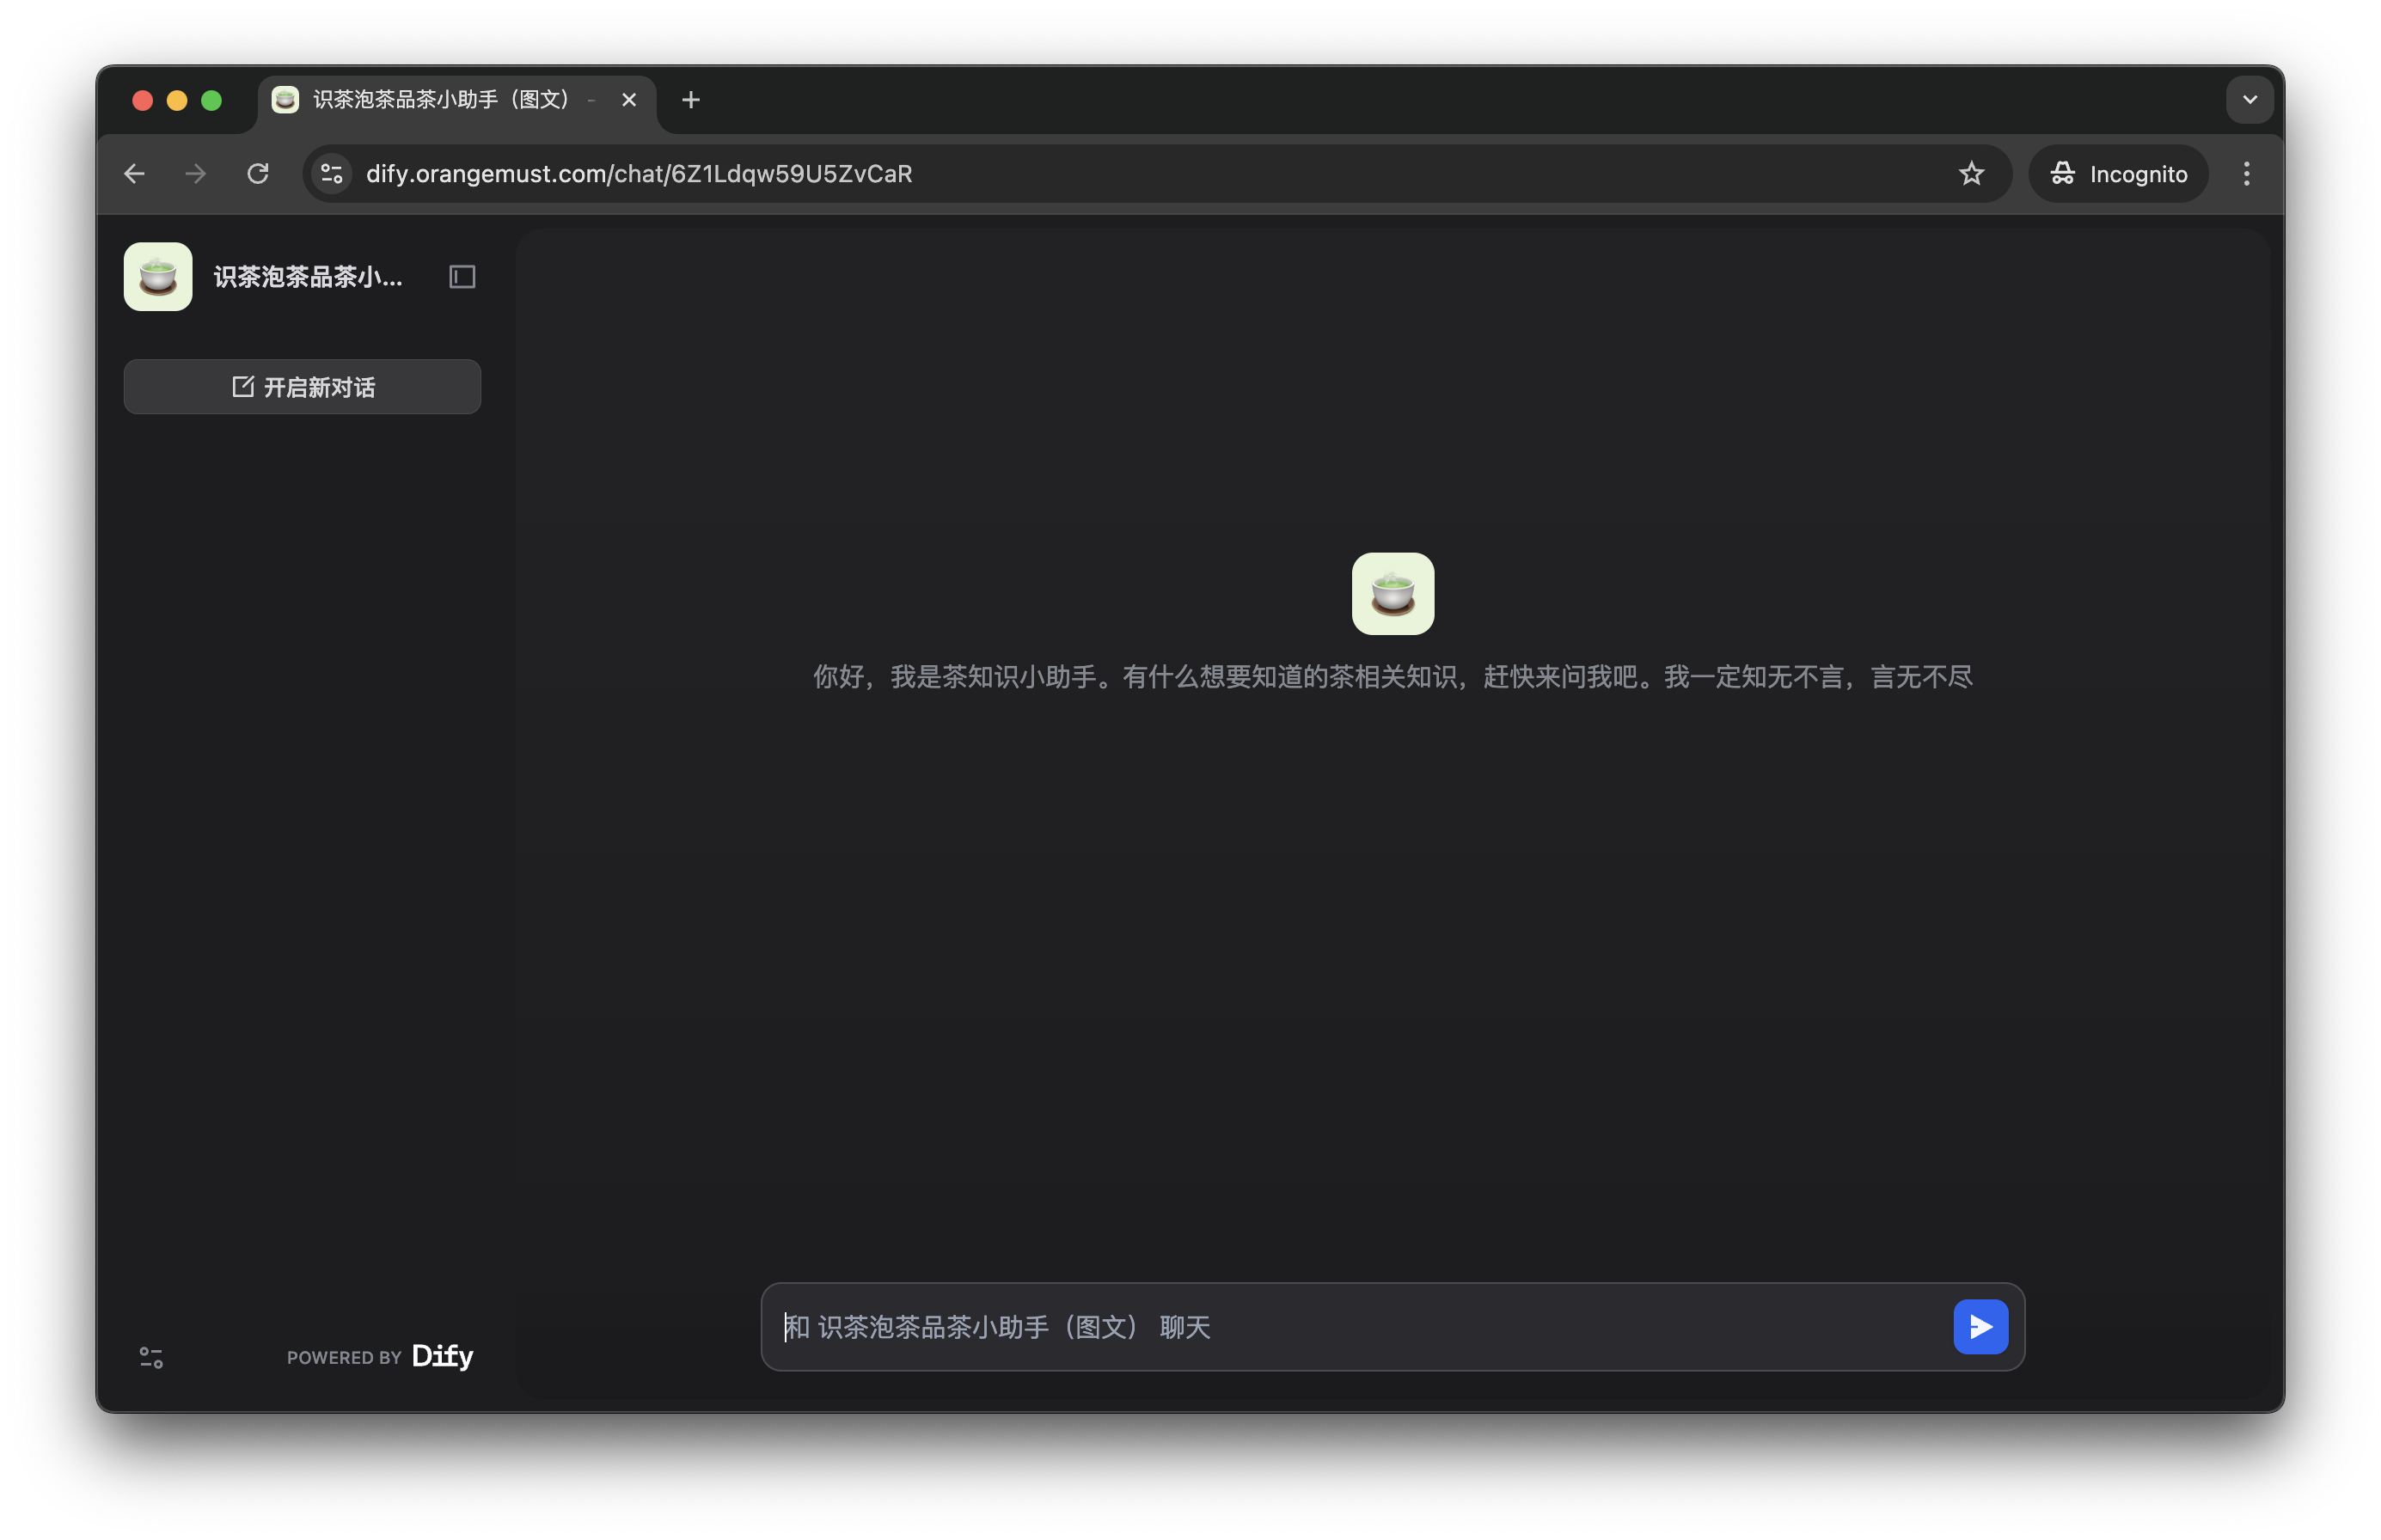Viewport: 2381px width, 1540px height.
Task: Click the send message paper plane icon
Action: pyautogui.click(x=1980, y=1327)
